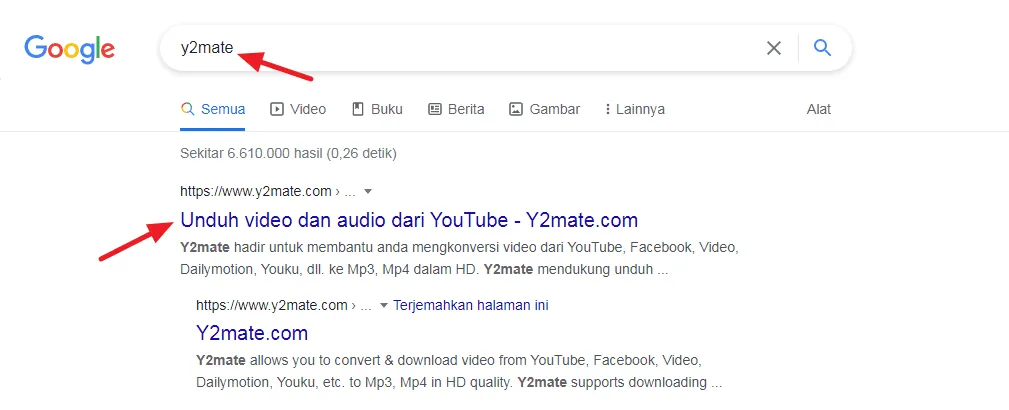This screenshot has width=1009, height=410.
Task: Select the Semua tab
Action: 213,109
